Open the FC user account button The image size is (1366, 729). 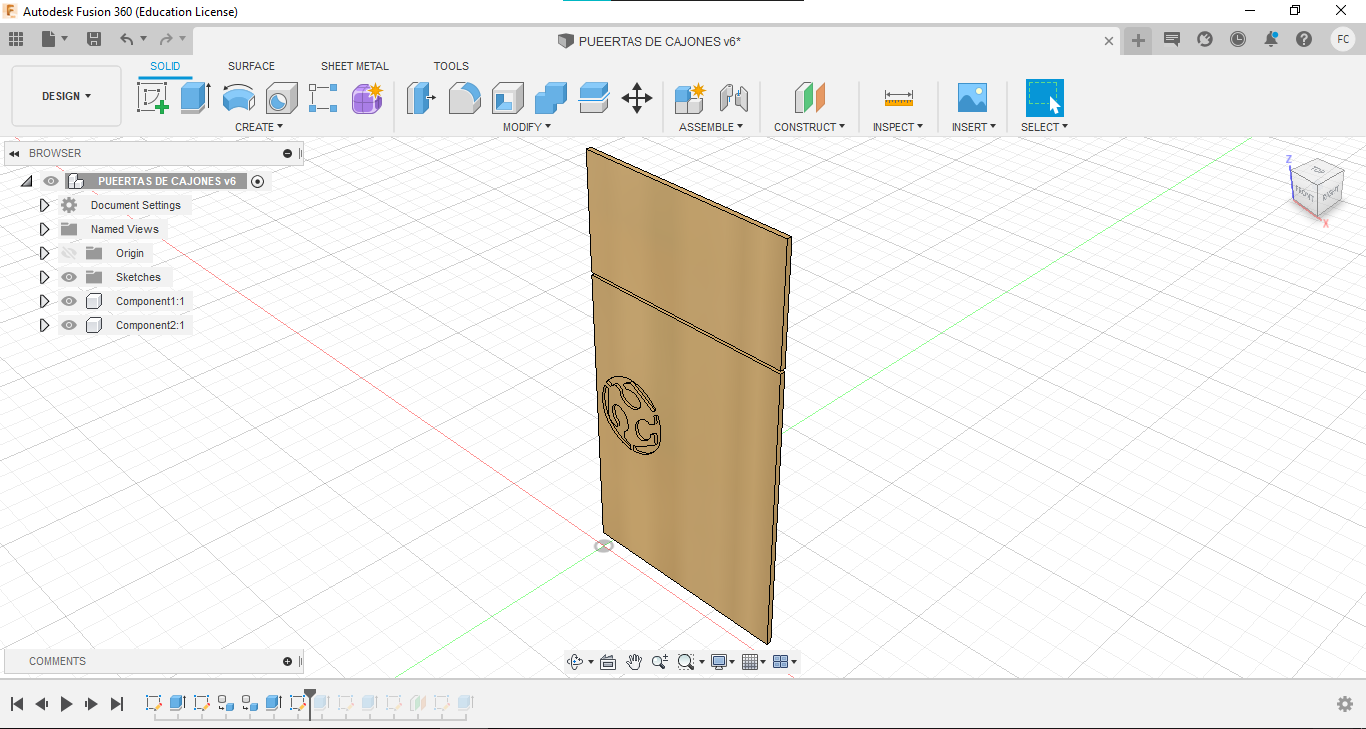tap(1343, 39)
